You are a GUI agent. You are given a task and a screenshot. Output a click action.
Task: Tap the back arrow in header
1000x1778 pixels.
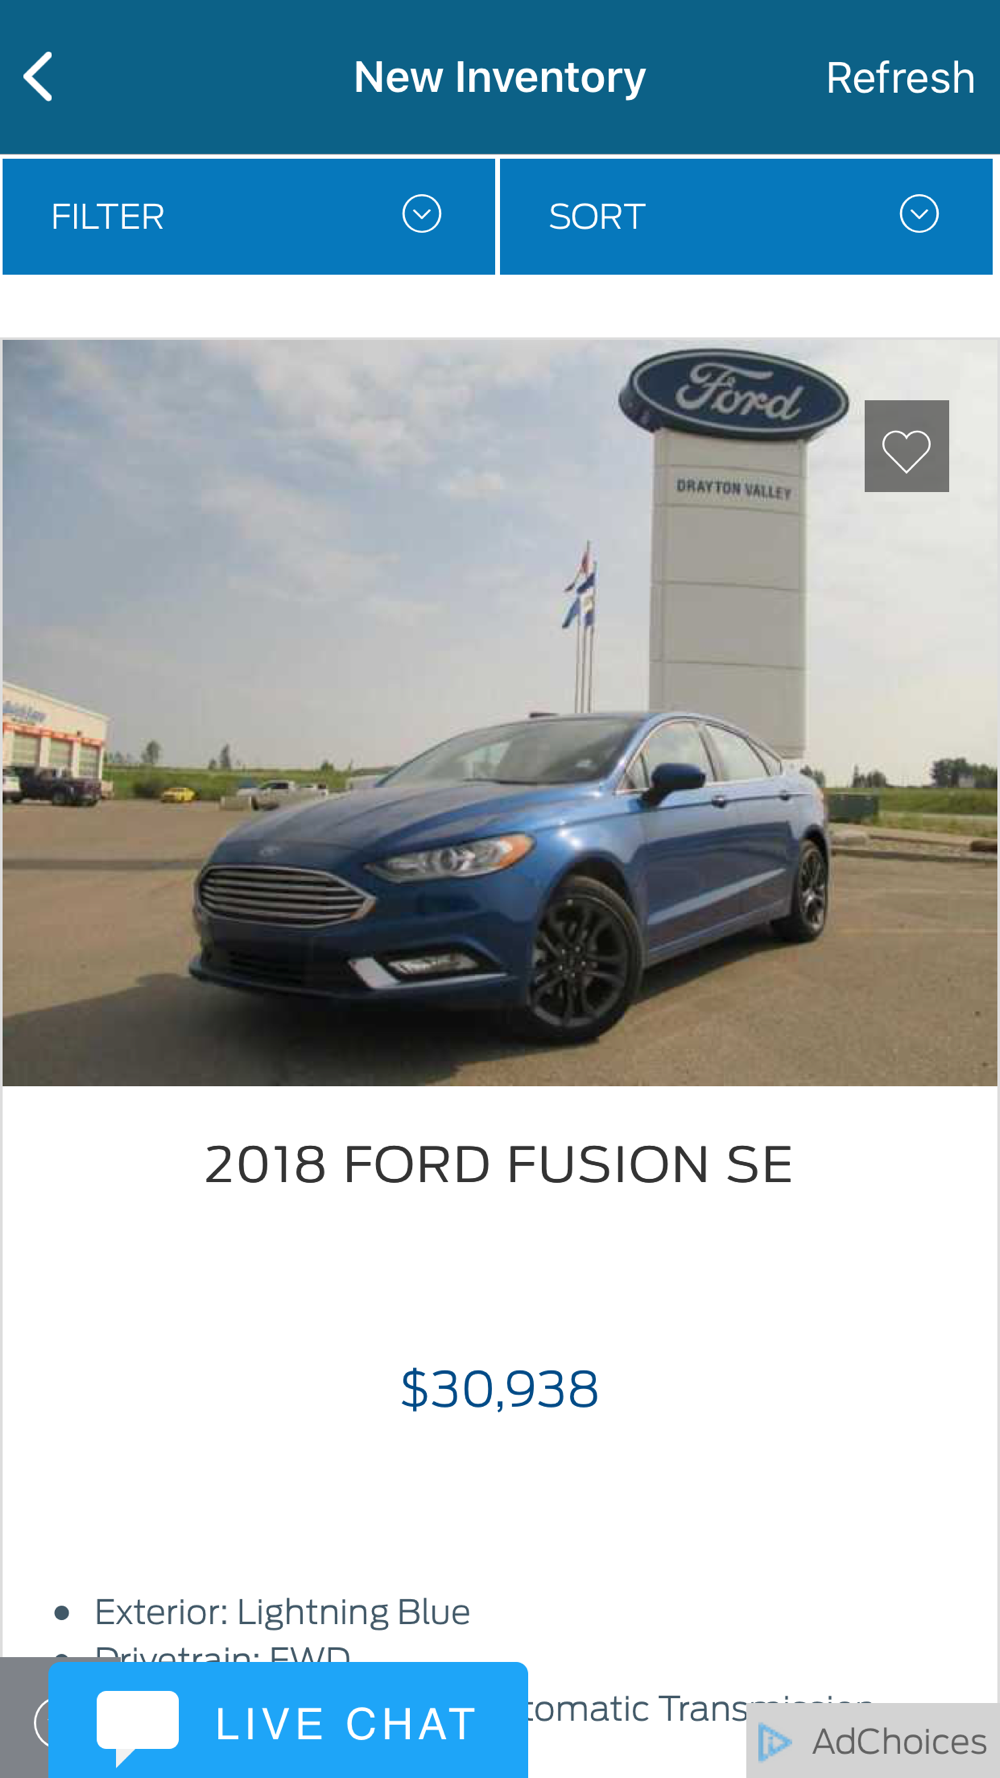[x=38, y=77]
